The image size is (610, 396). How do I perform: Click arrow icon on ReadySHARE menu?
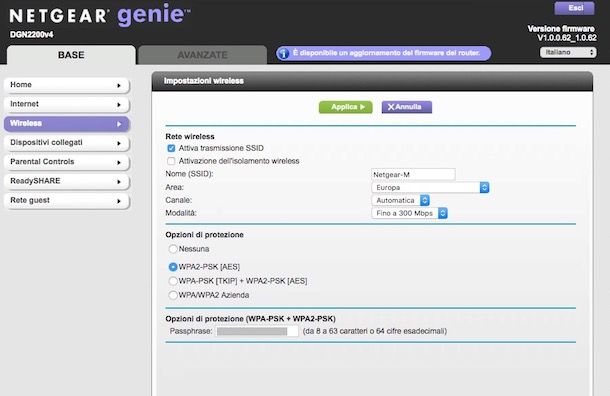tap(119, 182)
